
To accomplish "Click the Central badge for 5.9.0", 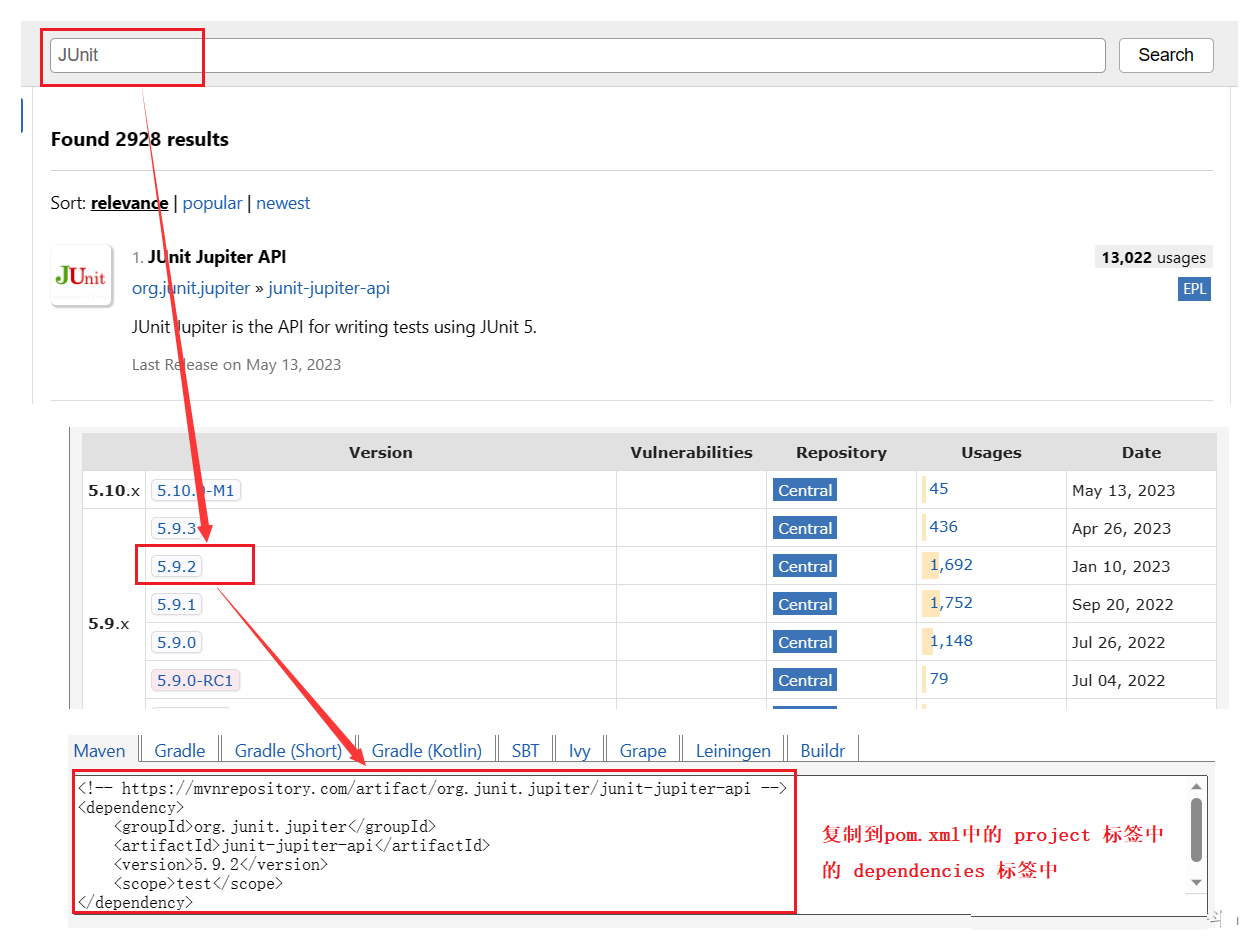I will point(805,642).
